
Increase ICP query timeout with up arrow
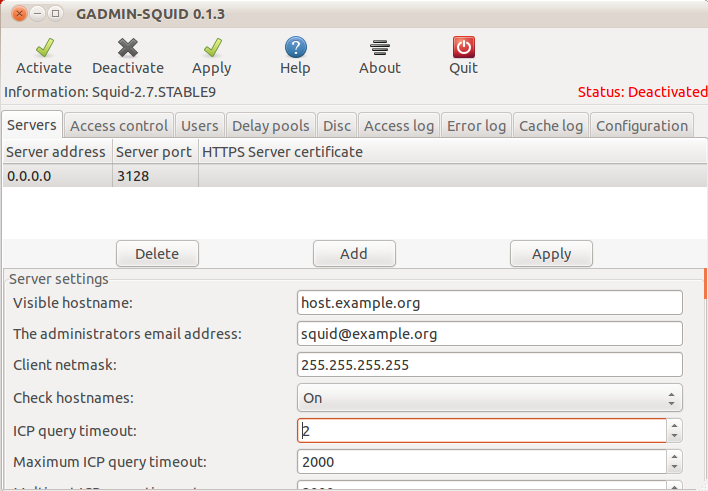[x=674, y=425]
